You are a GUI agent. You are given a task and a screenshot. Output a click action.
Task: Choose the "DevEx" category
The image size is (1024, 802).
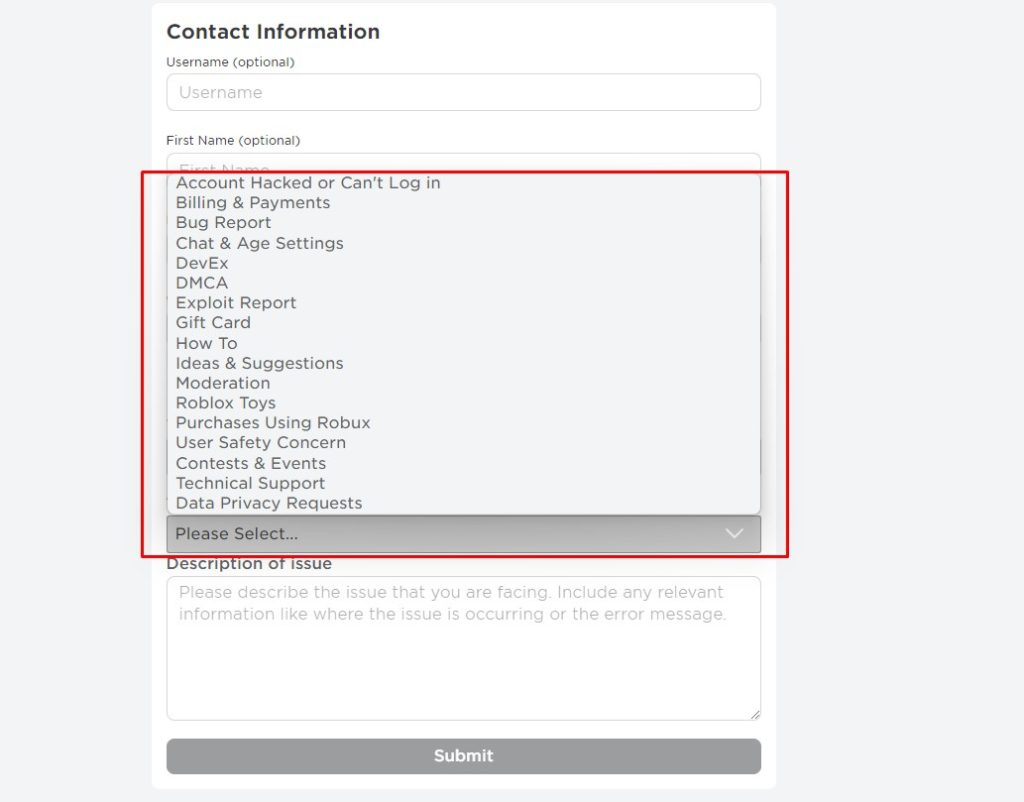tap(202, 263)
